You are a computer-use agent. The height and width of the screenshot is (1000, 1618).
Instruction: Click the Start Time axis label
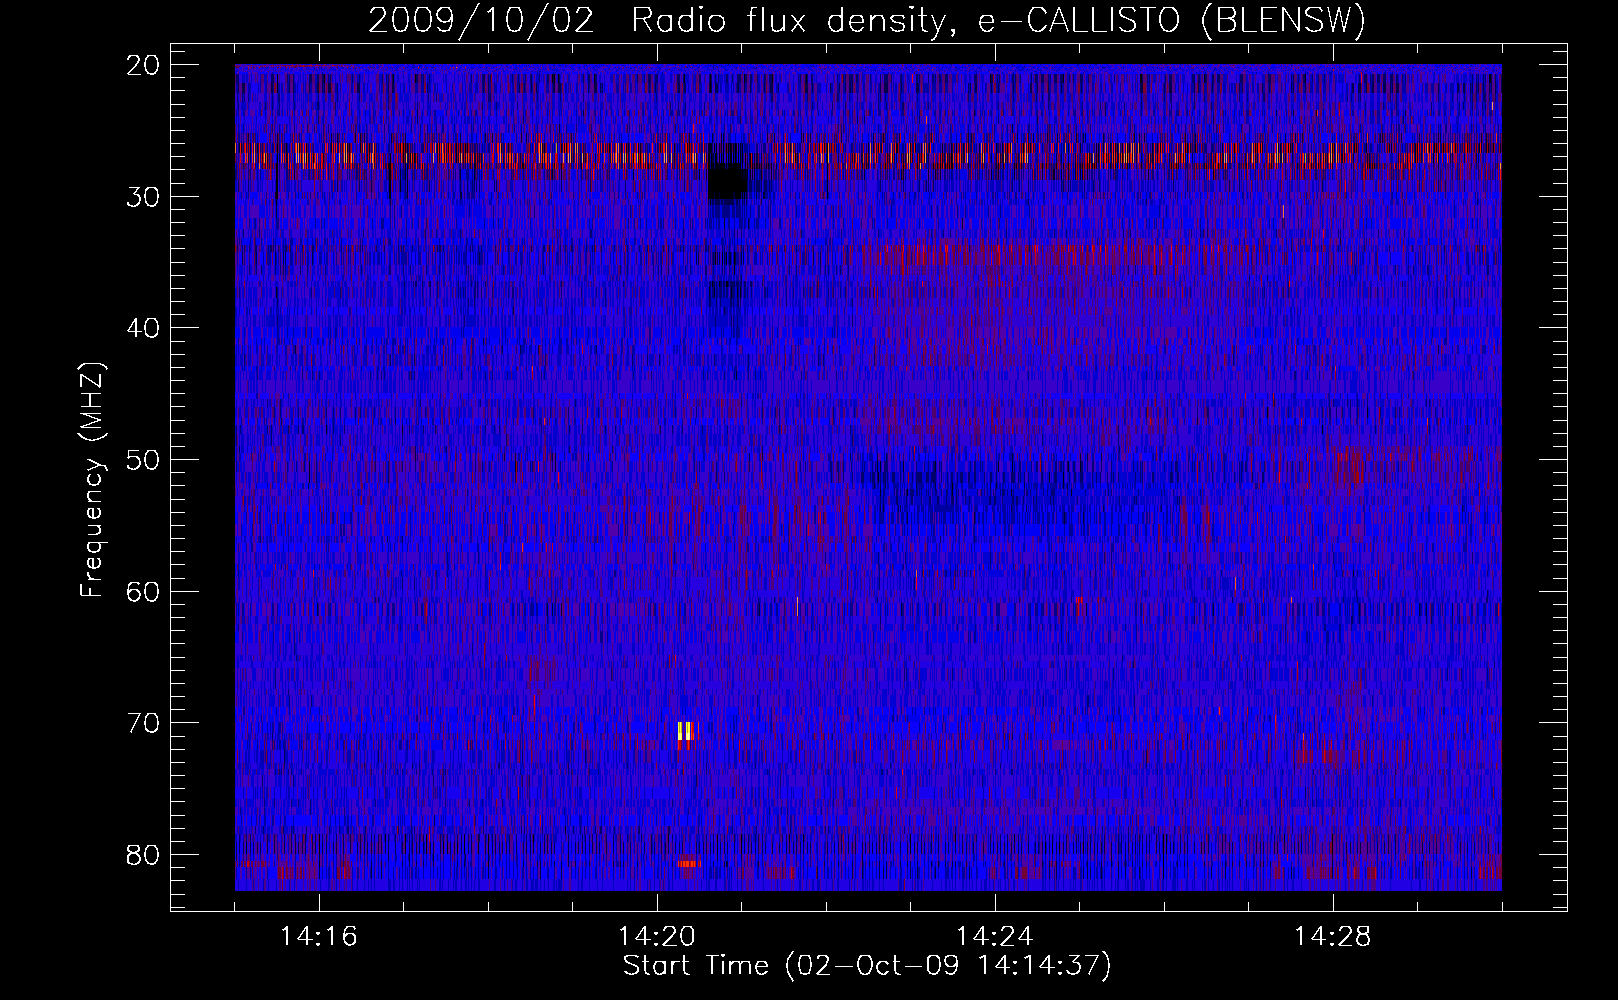click(x=867, y=966)
